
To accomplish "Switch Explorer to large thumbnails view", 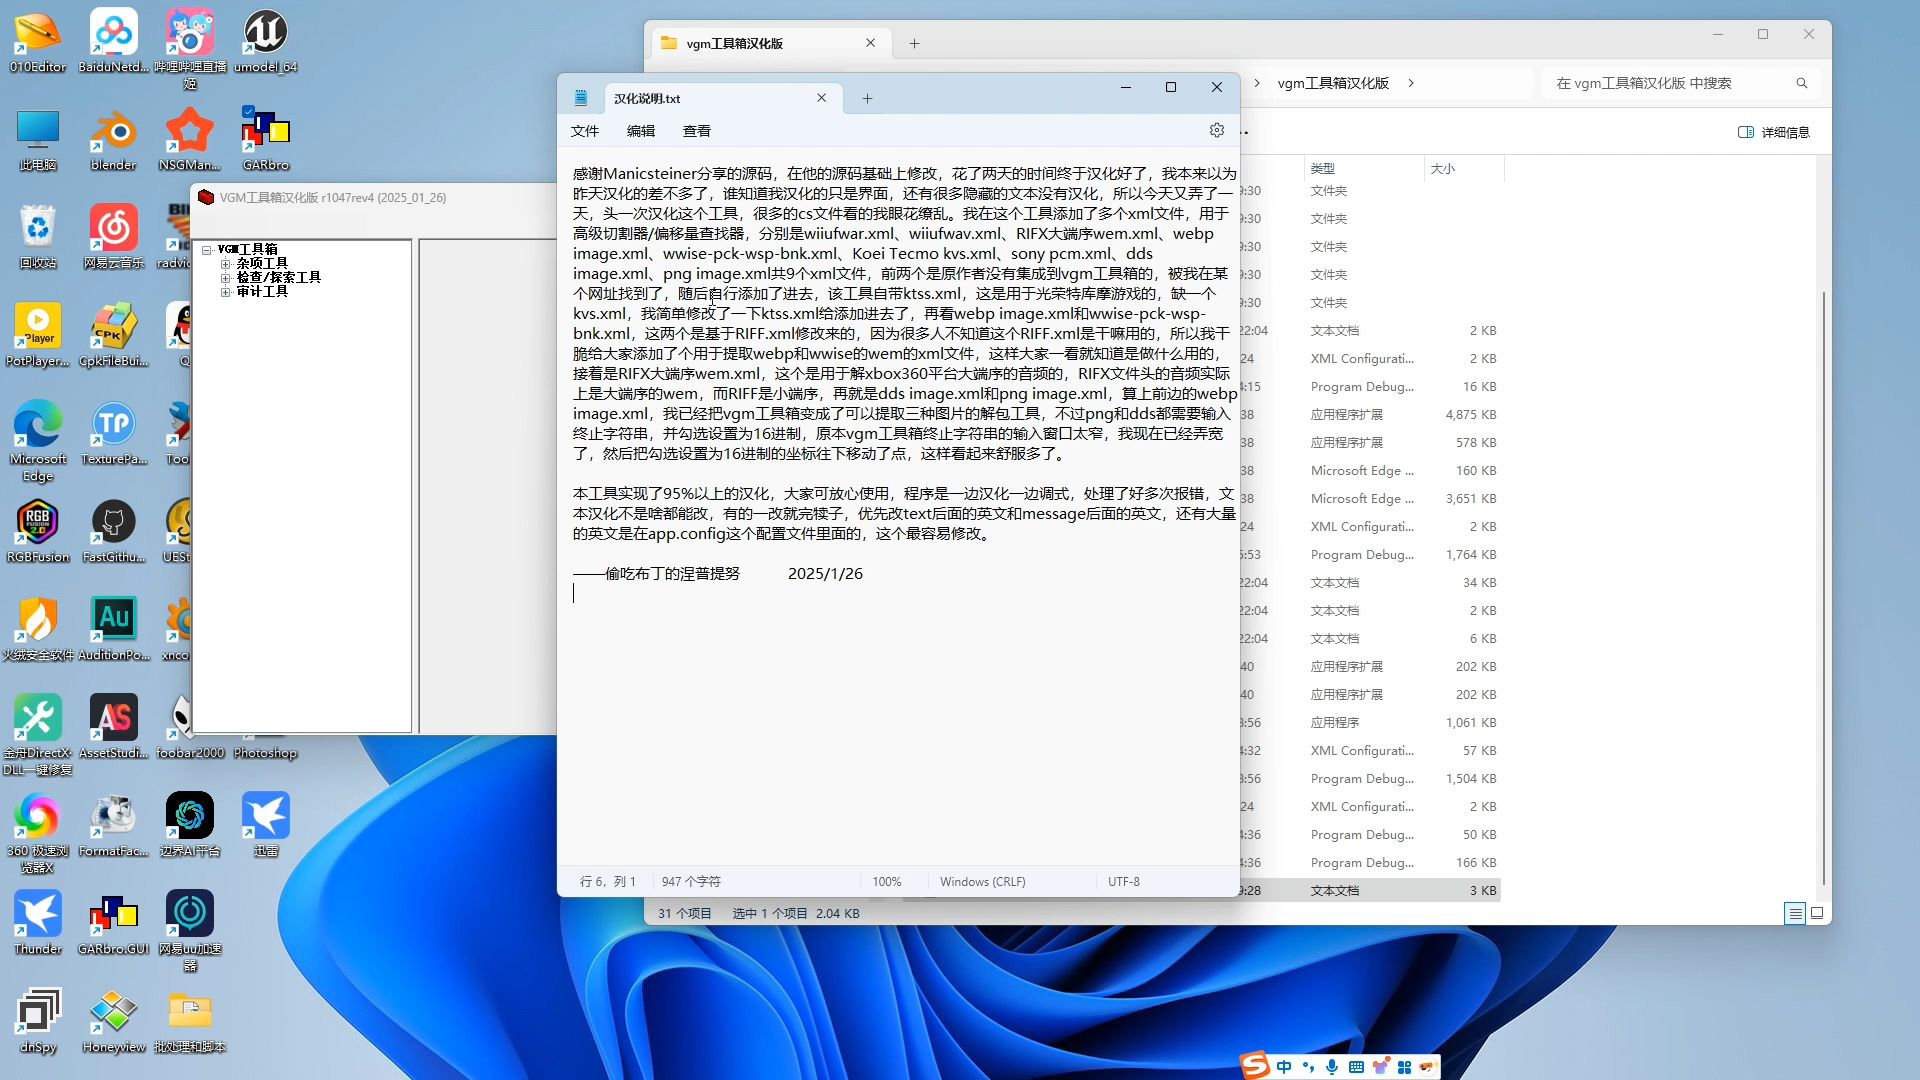I will tap(1817, 913).
